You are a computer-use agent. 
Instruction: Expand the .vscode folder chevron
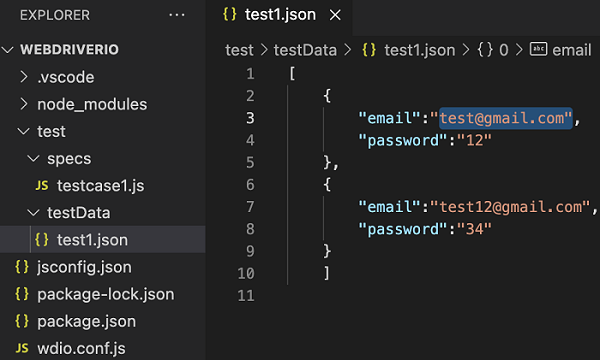pyautogui.click(x=24, y=77)
